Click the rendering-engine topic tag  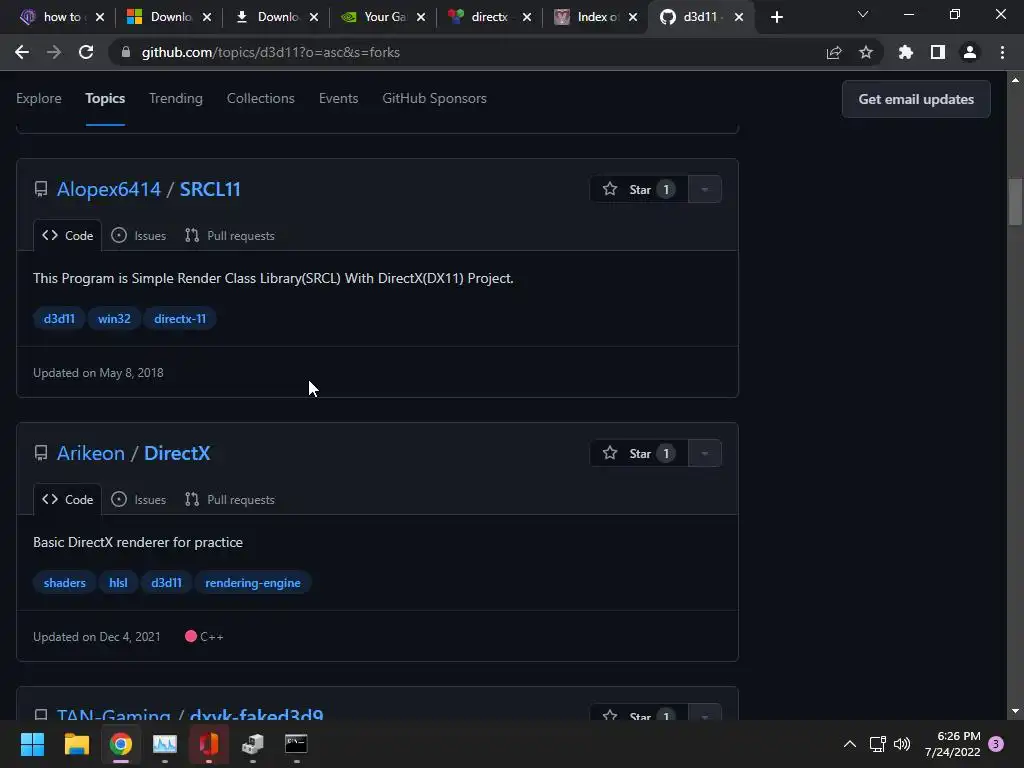coord(253,583)
